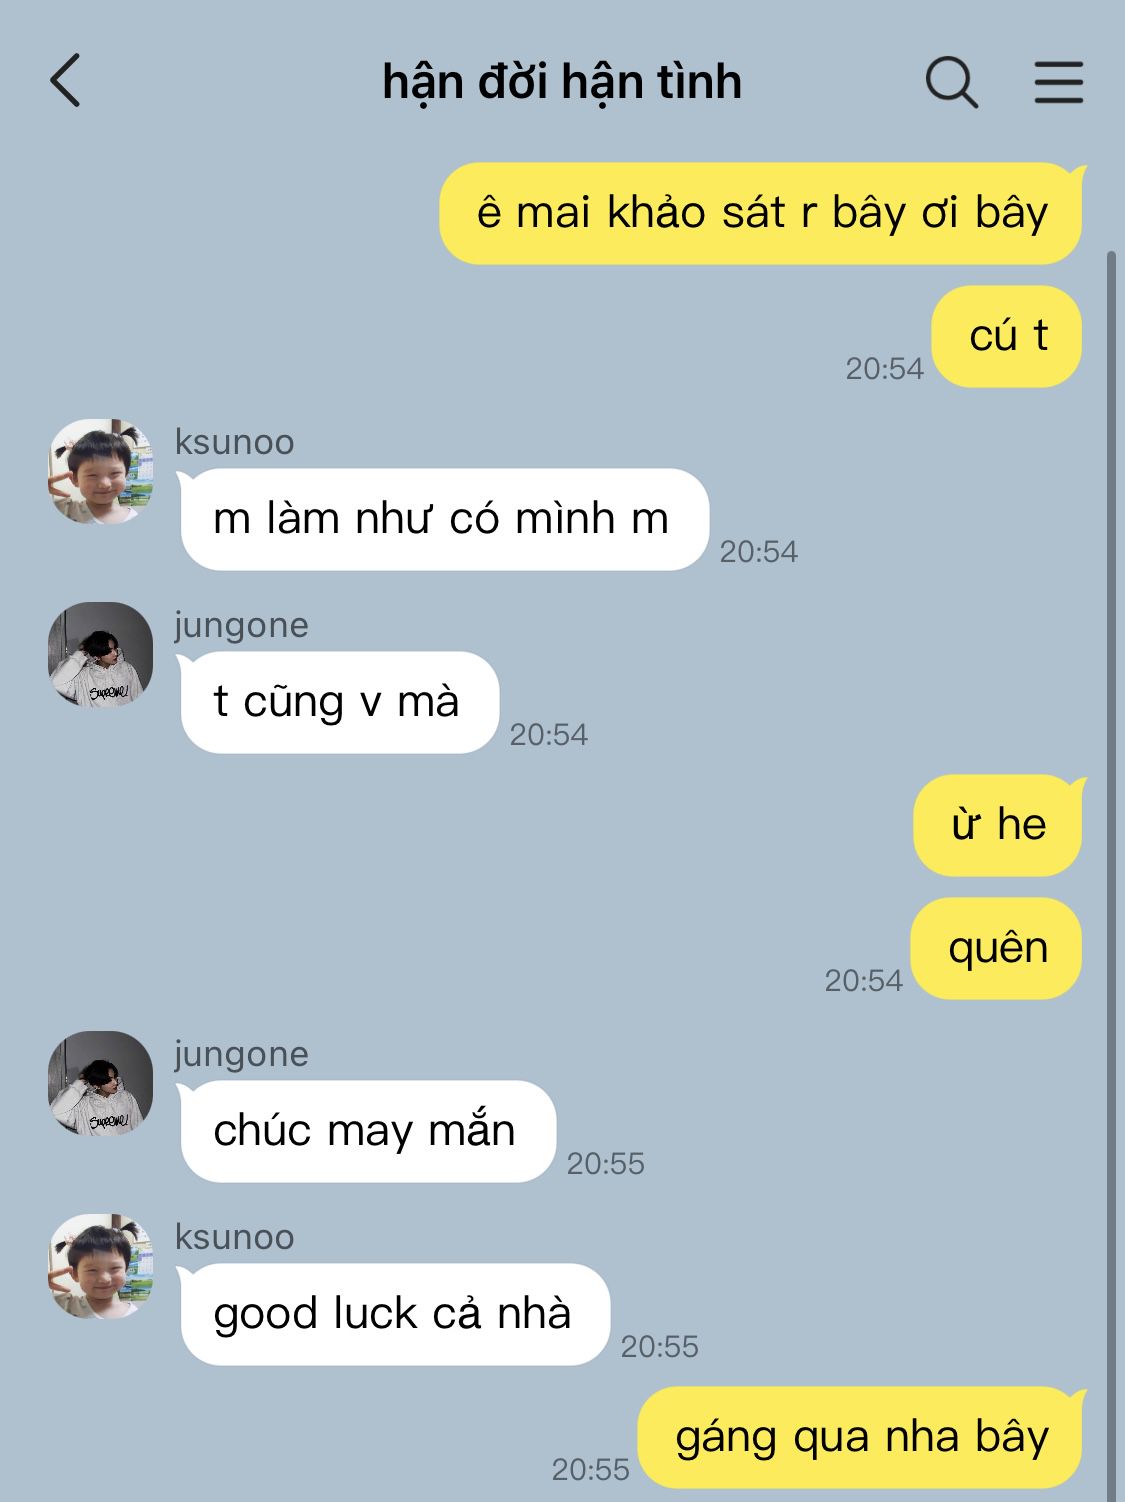Image resolution: width=1125 pixels, height=1502 pixels.
Task: Select the yellow 'ê mai khảo sát r bây ơi bây' bubble
Action: tap(762, 214)
